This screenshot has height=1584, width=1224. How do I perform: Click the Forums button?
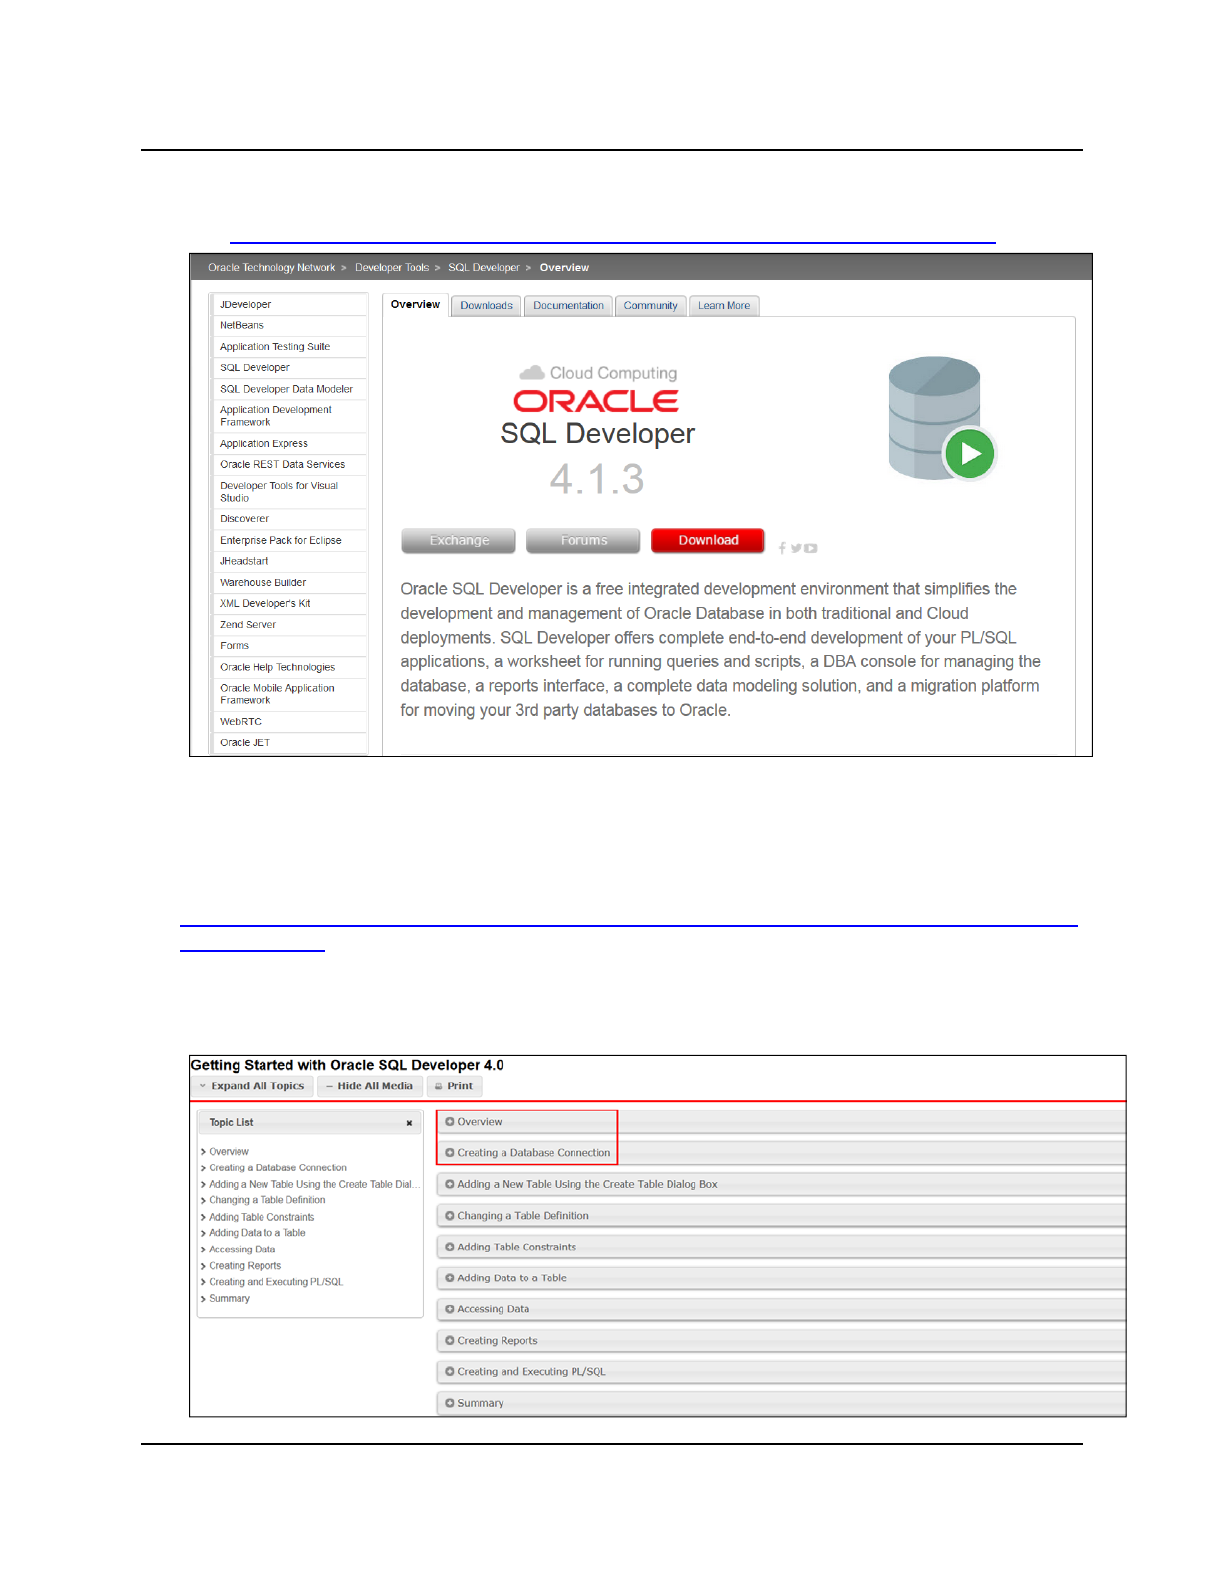[x=583, y=541]
